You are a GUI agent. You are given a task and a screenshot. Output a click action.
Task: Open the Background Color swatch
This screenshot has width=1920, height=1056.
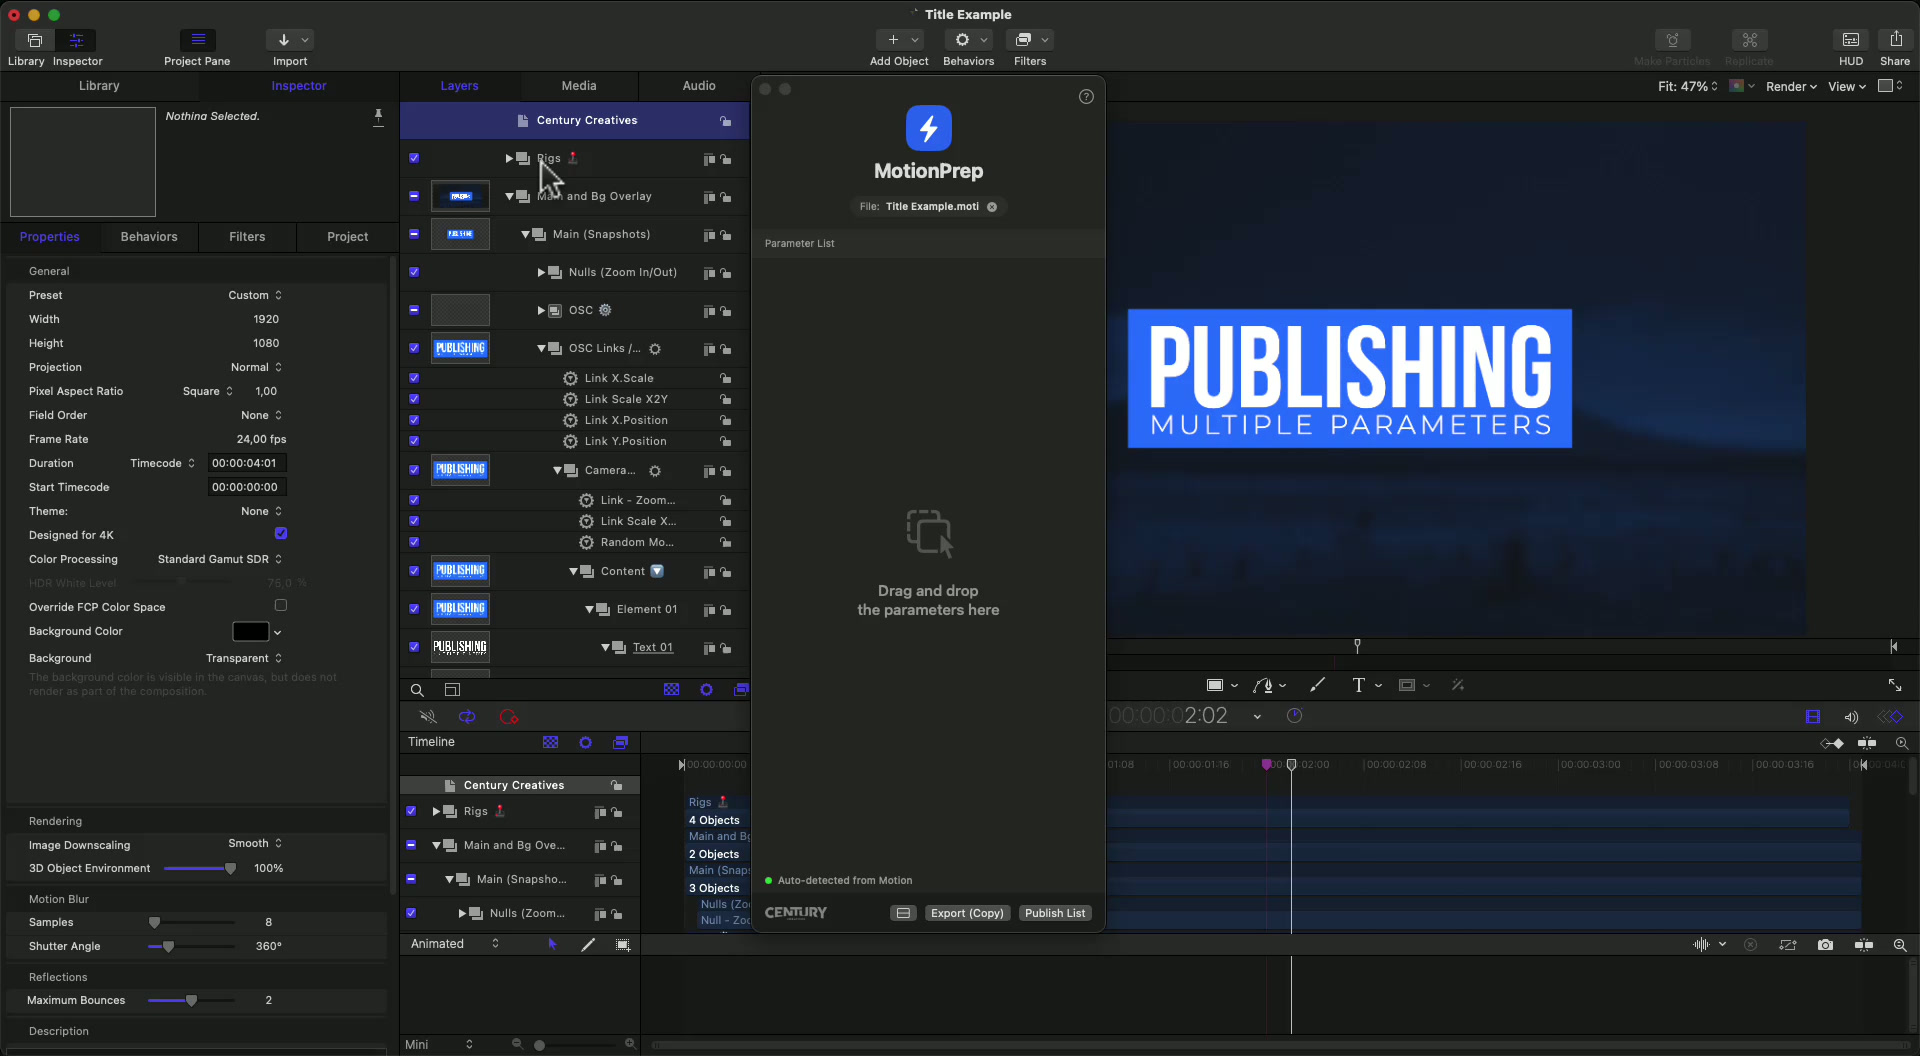[x=250, y=632]
